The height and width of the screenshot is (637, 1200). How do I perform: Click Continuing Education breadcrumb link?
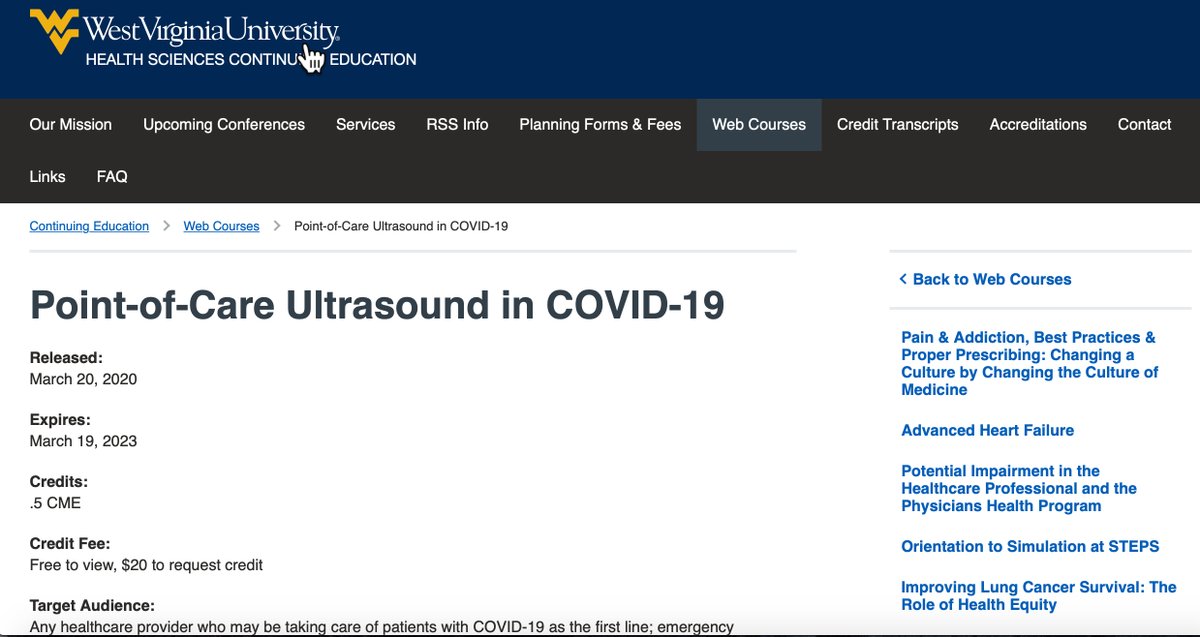(89, 226)
